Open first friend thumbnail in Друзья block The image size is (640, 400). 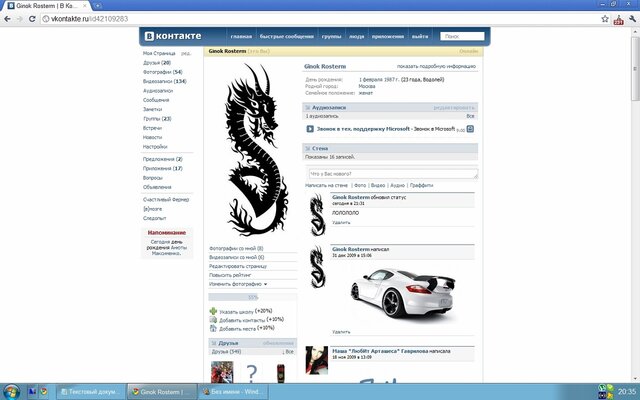222,372
